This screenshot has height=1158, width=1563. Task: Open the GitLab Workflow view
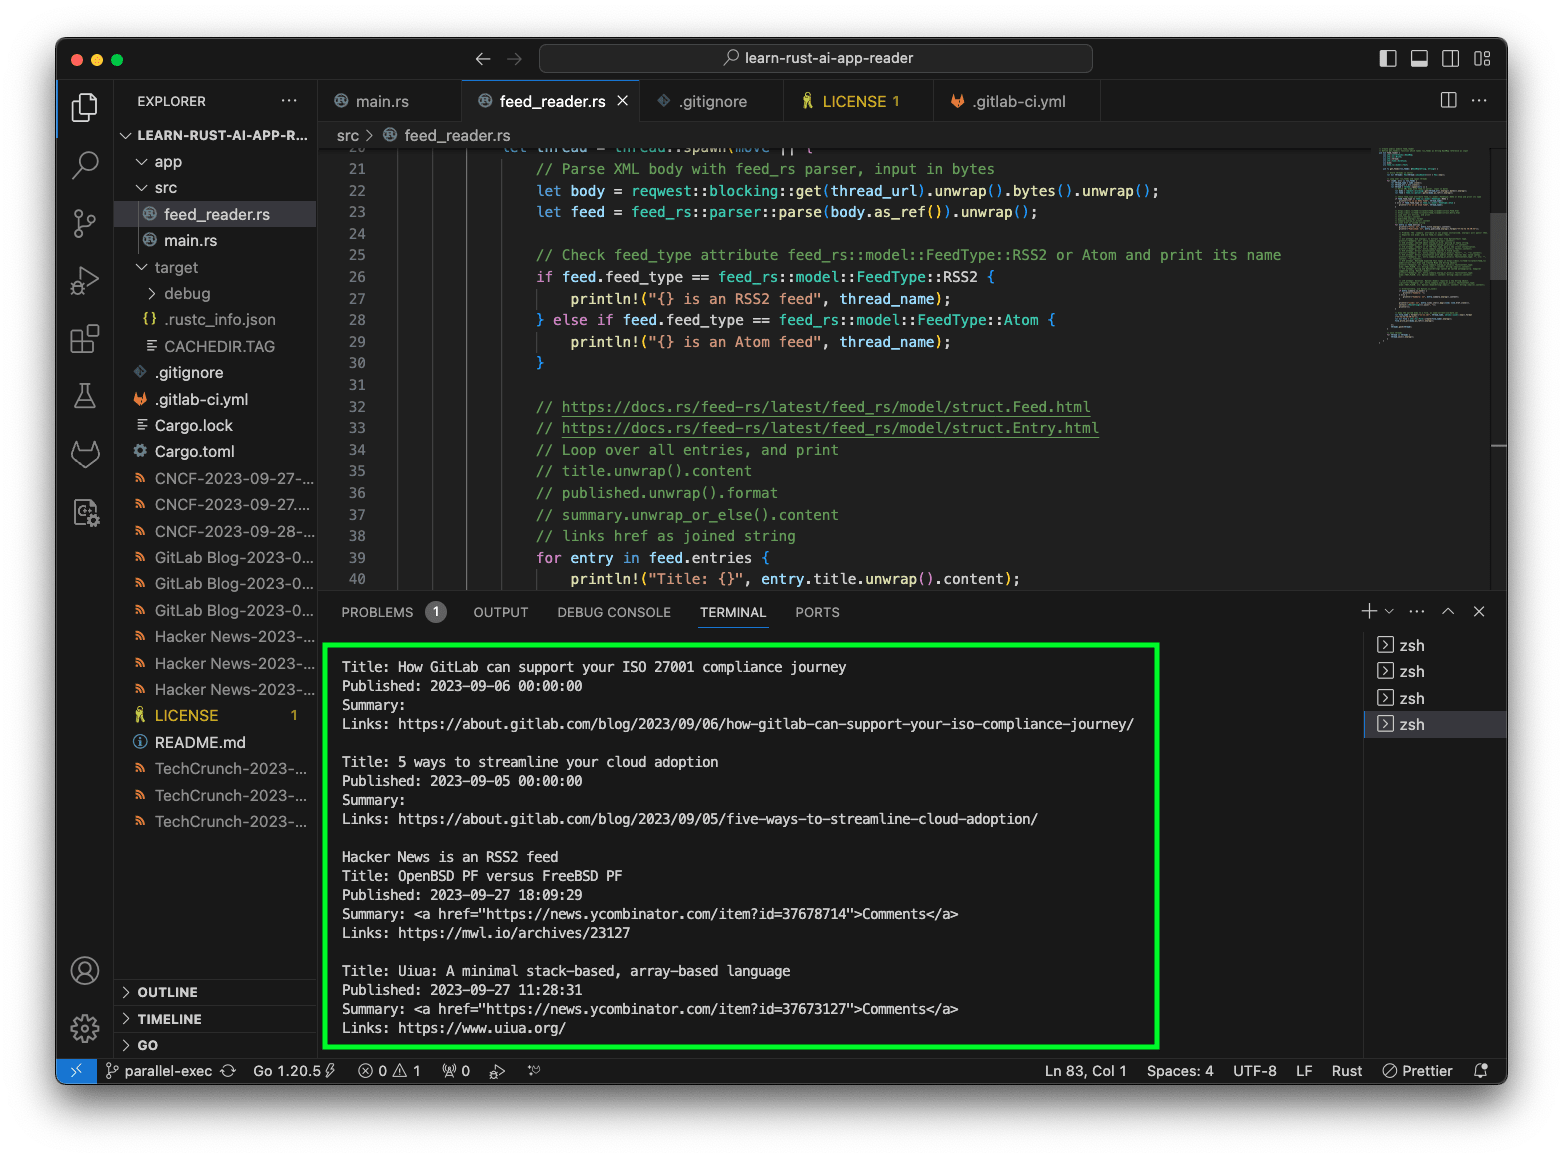click(85, 454)
